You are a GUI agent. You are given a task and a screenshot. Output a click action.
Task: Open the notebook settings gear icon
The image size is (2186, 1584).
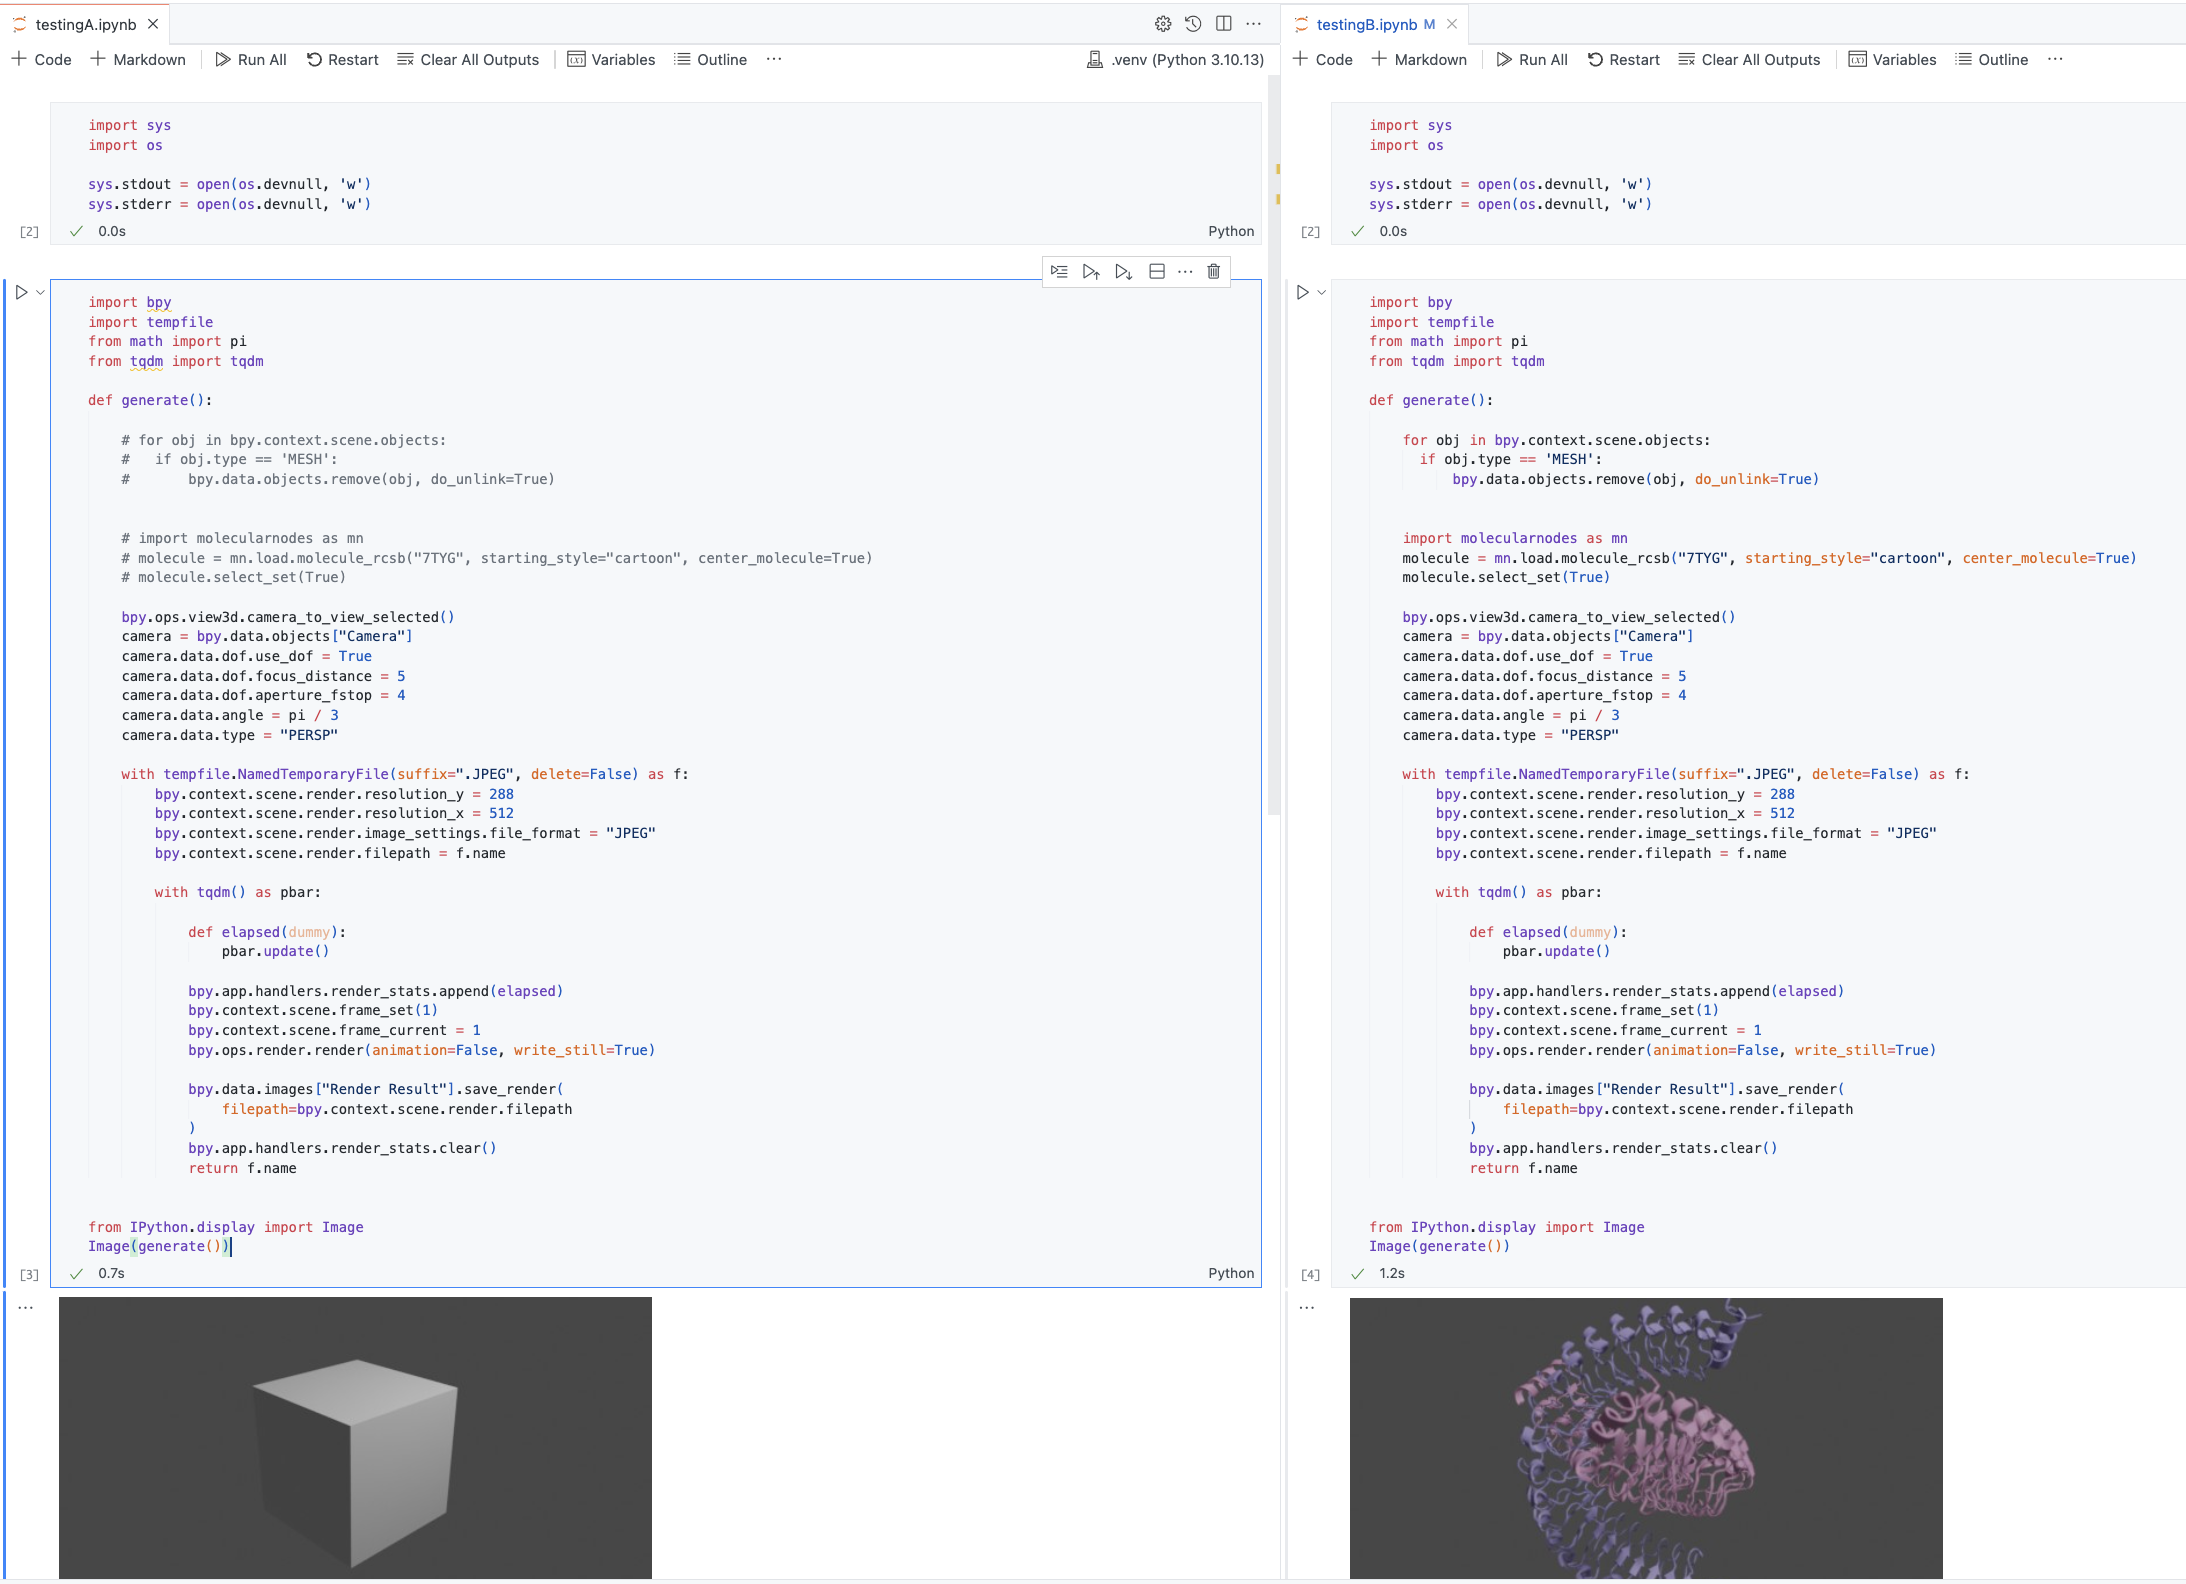1163,23
